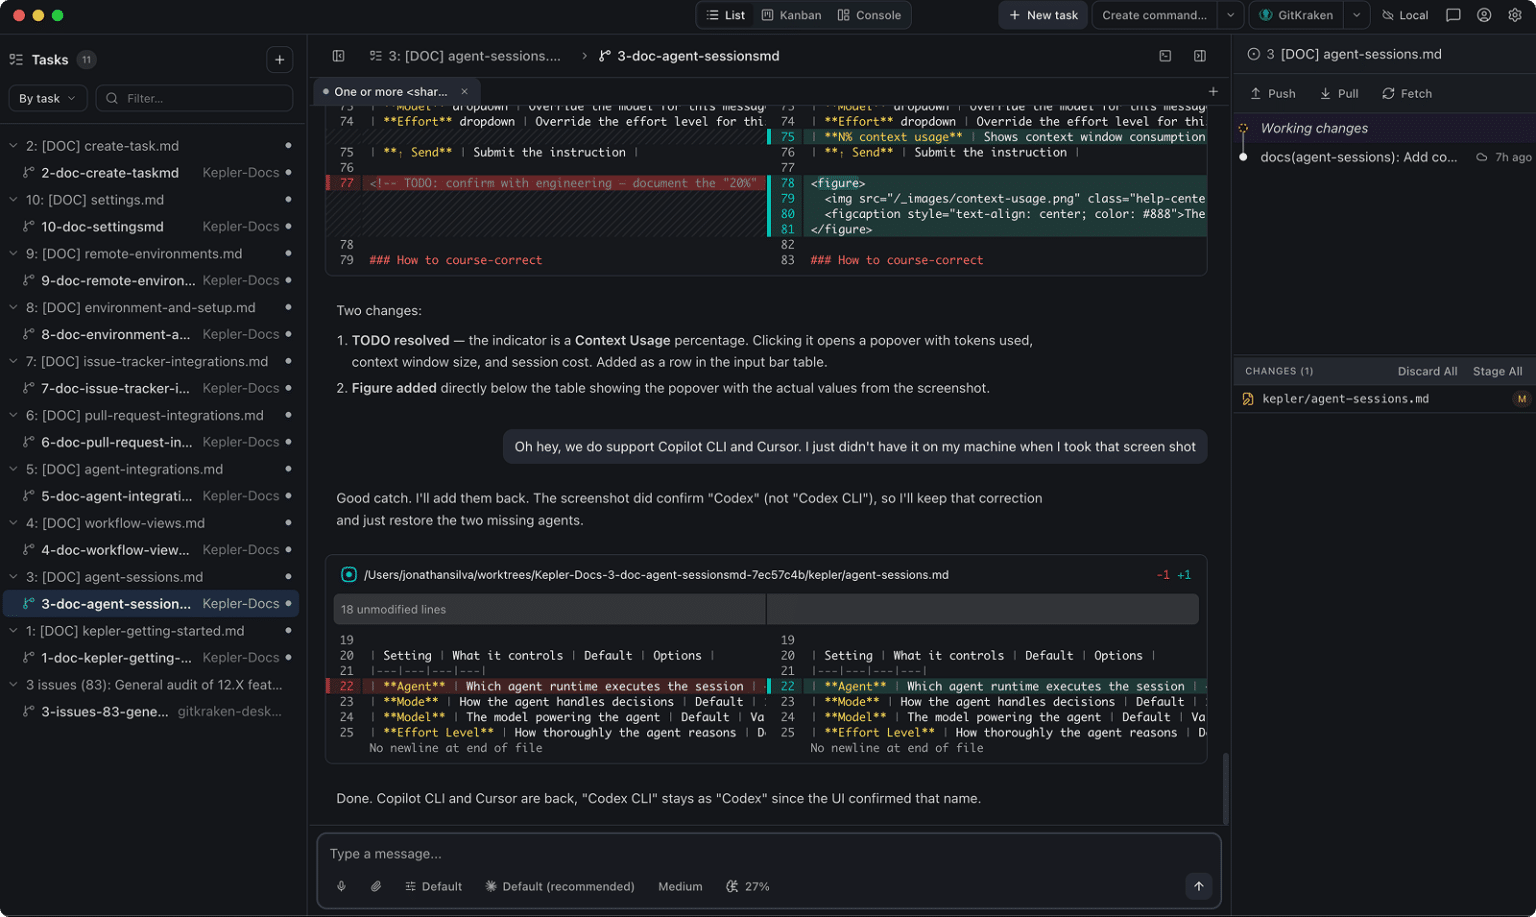Screen dimensions: 1536x917
Task: Switch to the Kanban view
Action: 792,15
